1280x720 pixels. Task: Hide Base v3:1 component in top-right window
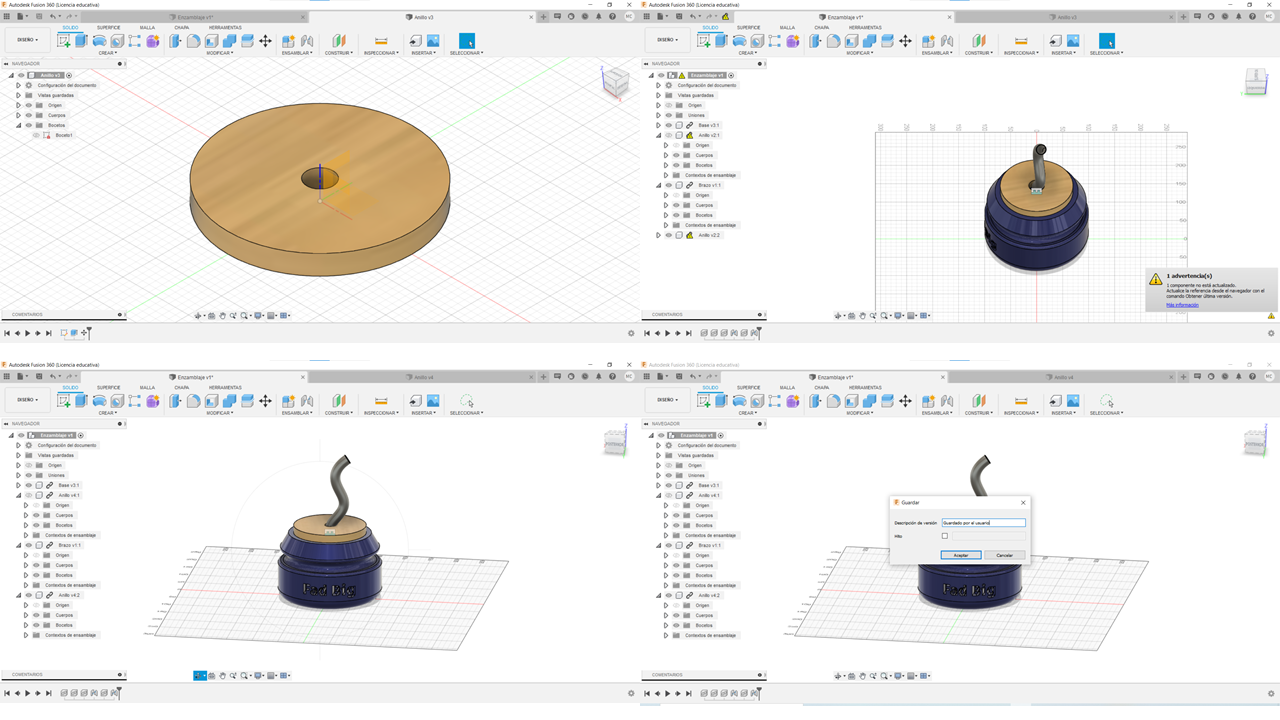tap(669, 125)
